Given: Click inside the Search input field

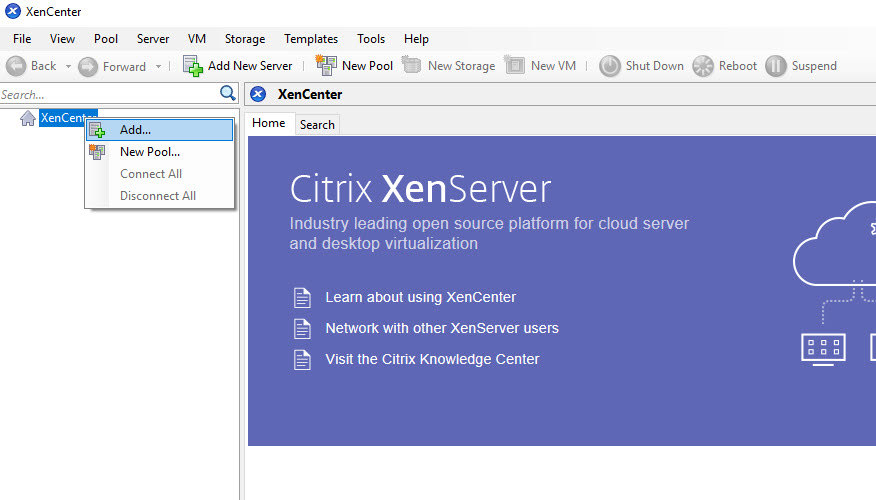Looking at the screenshot, I should coord(105,95).
